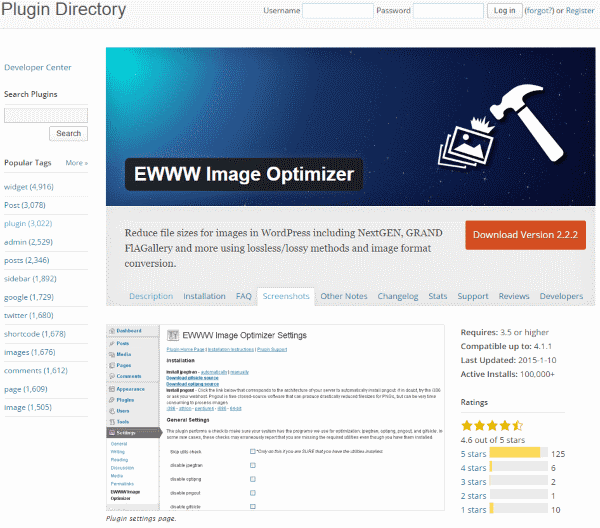
Task: Switch to the Stats tab
Action: pos(438,296)
